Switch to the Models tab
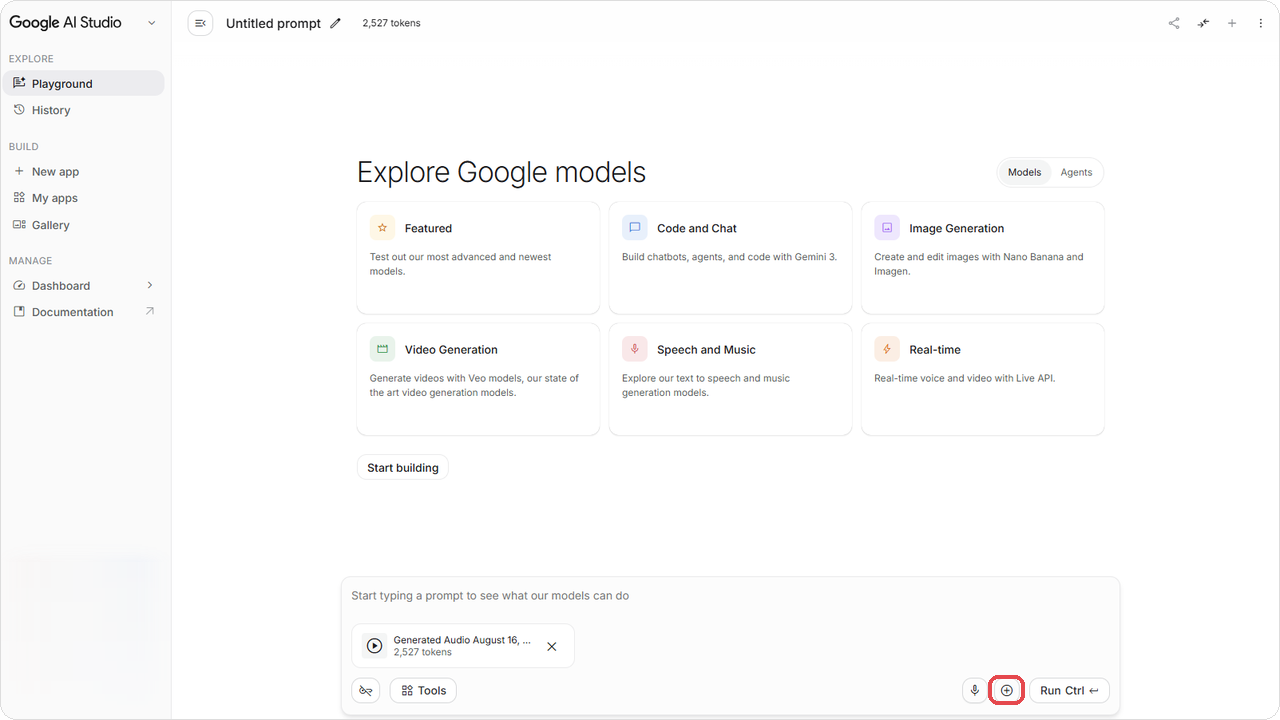This screenshot has height=720, width=1280. tap(1024, 172)
